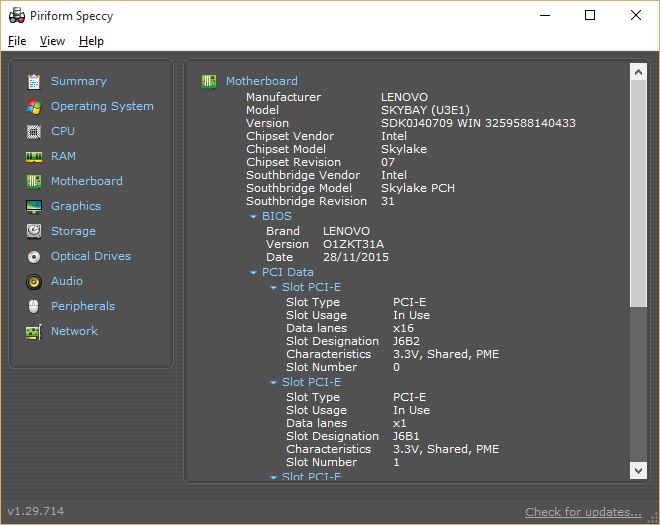
Task: Select Motherboard in the sidebar
Action: click(x=87, y=181)
